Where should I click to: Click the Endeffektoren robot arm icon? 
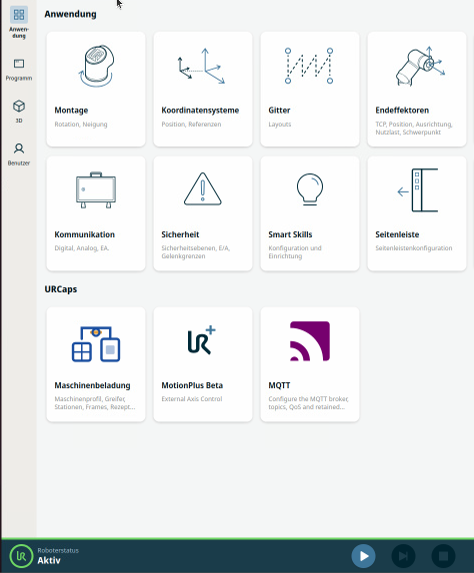coord(420,66)
